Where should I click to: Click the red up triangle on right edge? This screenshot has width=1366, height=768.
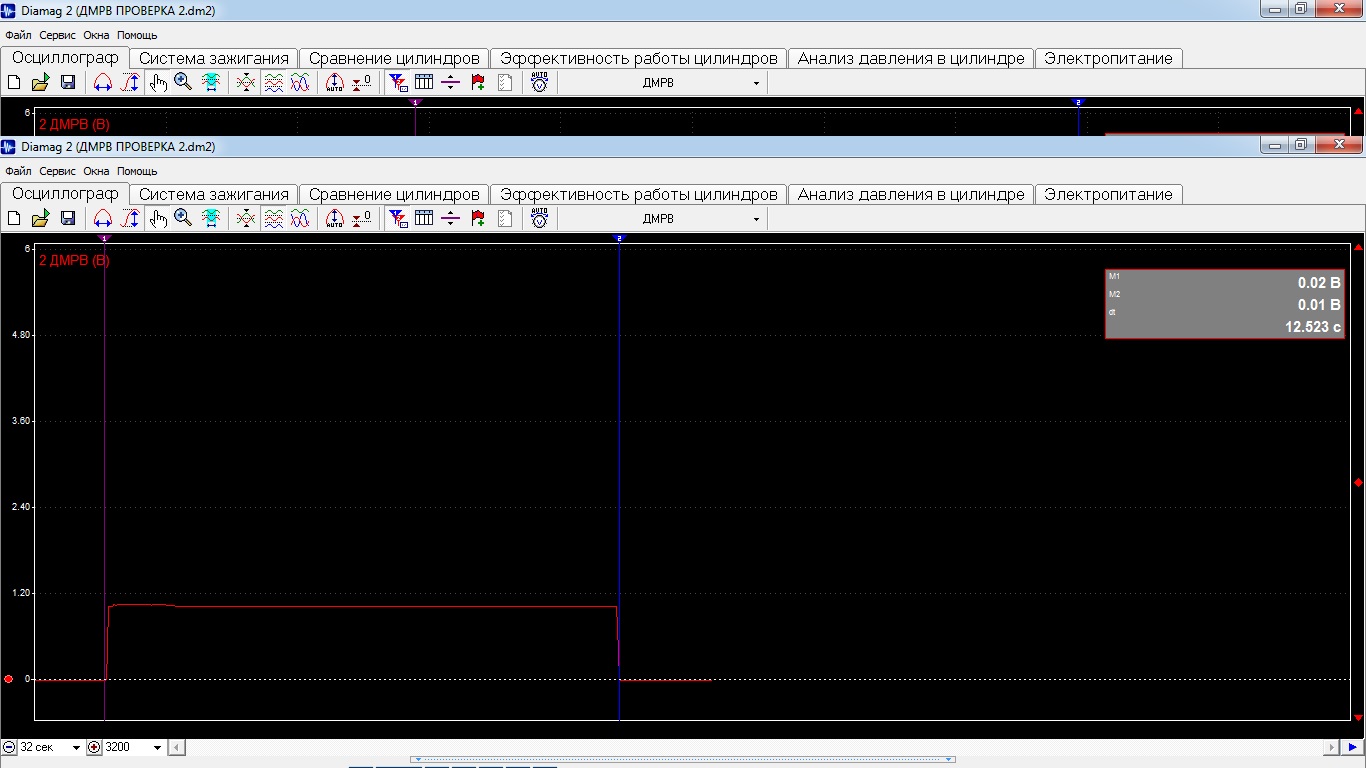[1358, 247]
